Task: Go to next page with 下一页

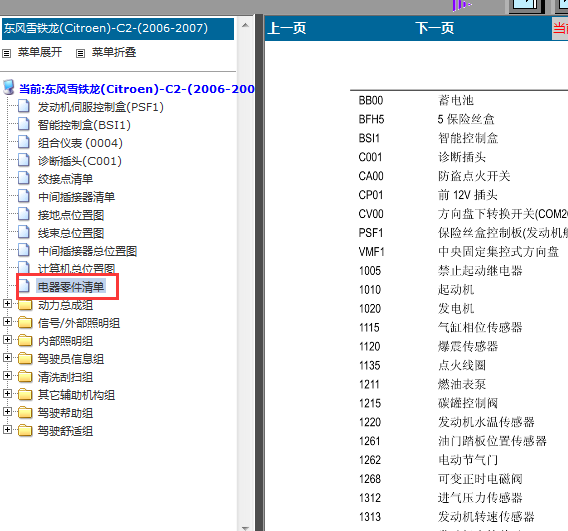Action: click(x=435, y=28)
